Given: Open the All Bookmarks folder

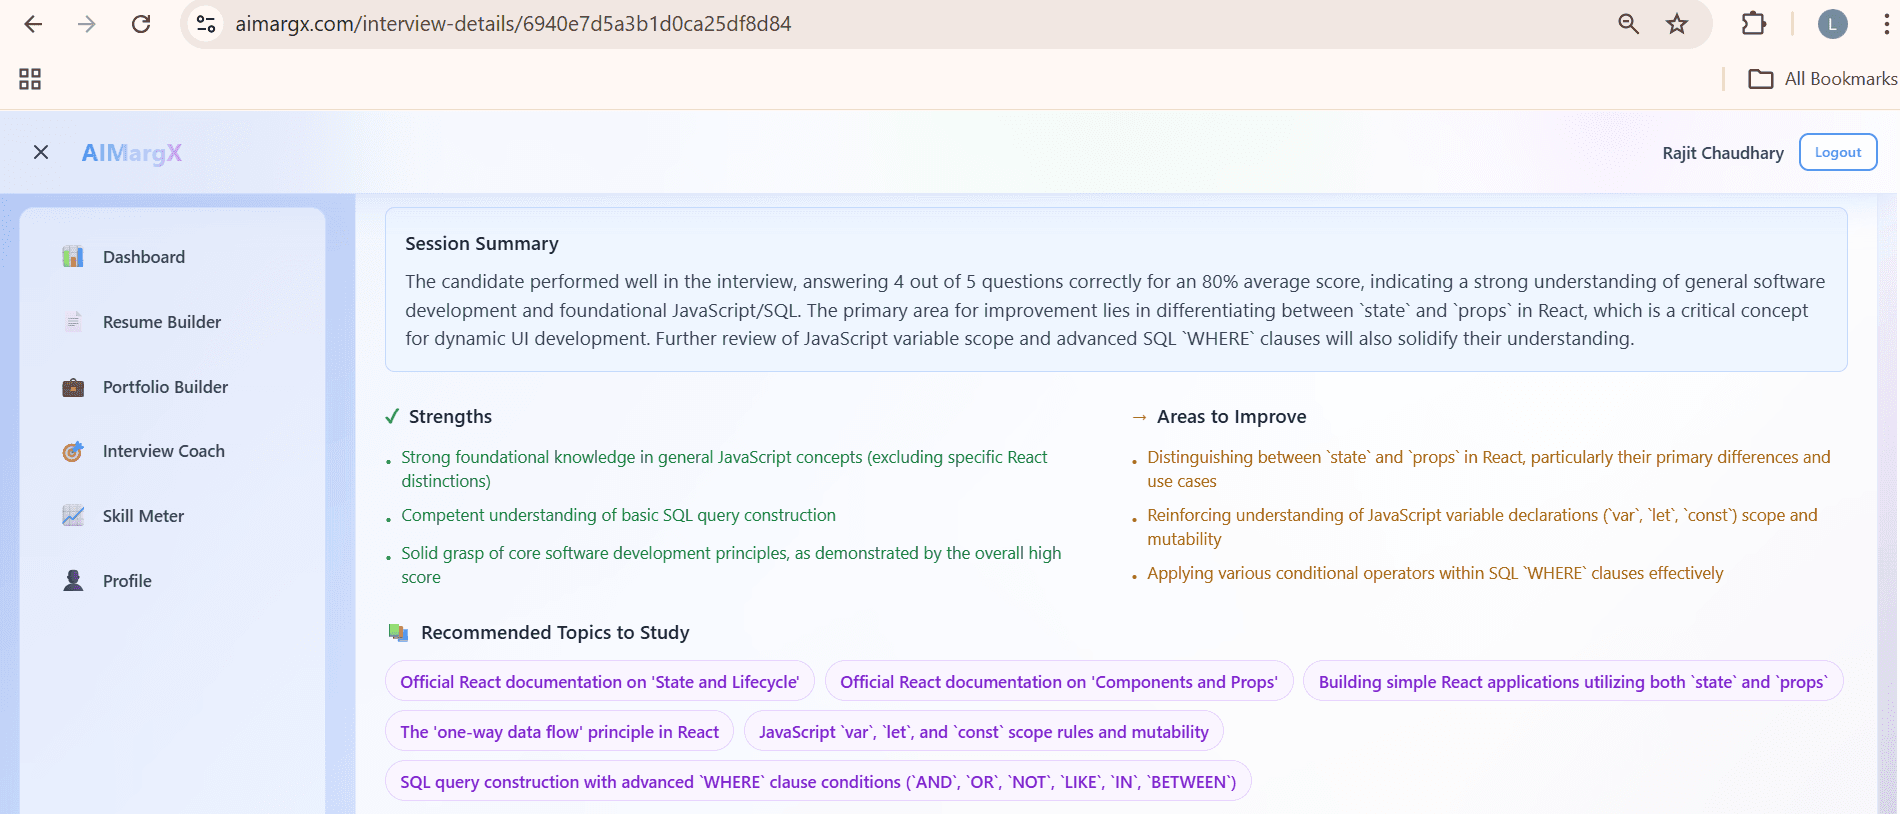Looking at the screenshot, I should coord(1822,79).
